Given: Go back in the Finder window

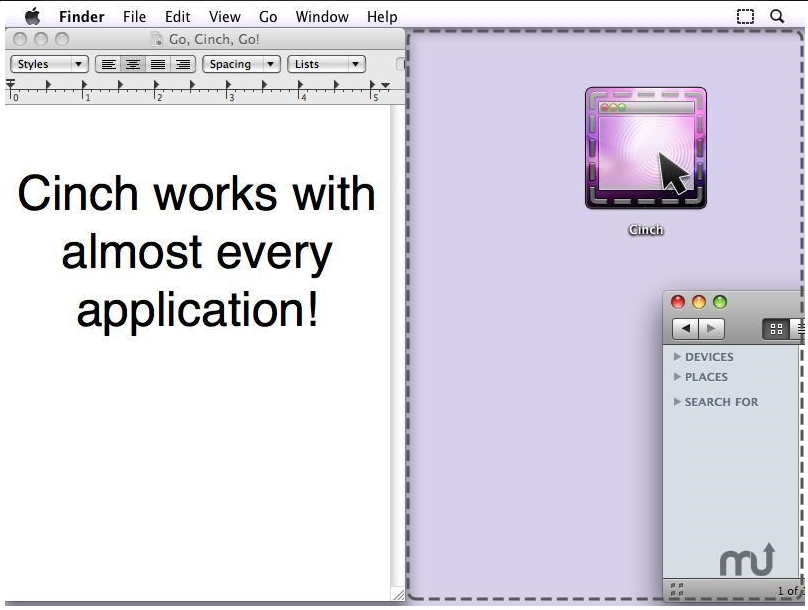Looking at the screenshot, I should (x=685, y=329).
